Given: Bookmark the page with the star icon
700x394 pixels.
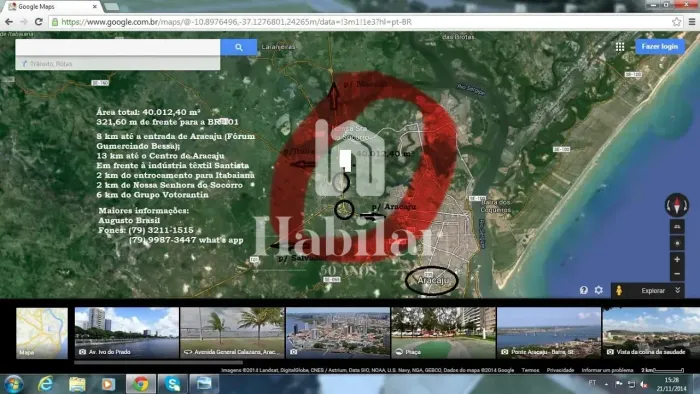Looking at the screenshot, I should 676,22.
